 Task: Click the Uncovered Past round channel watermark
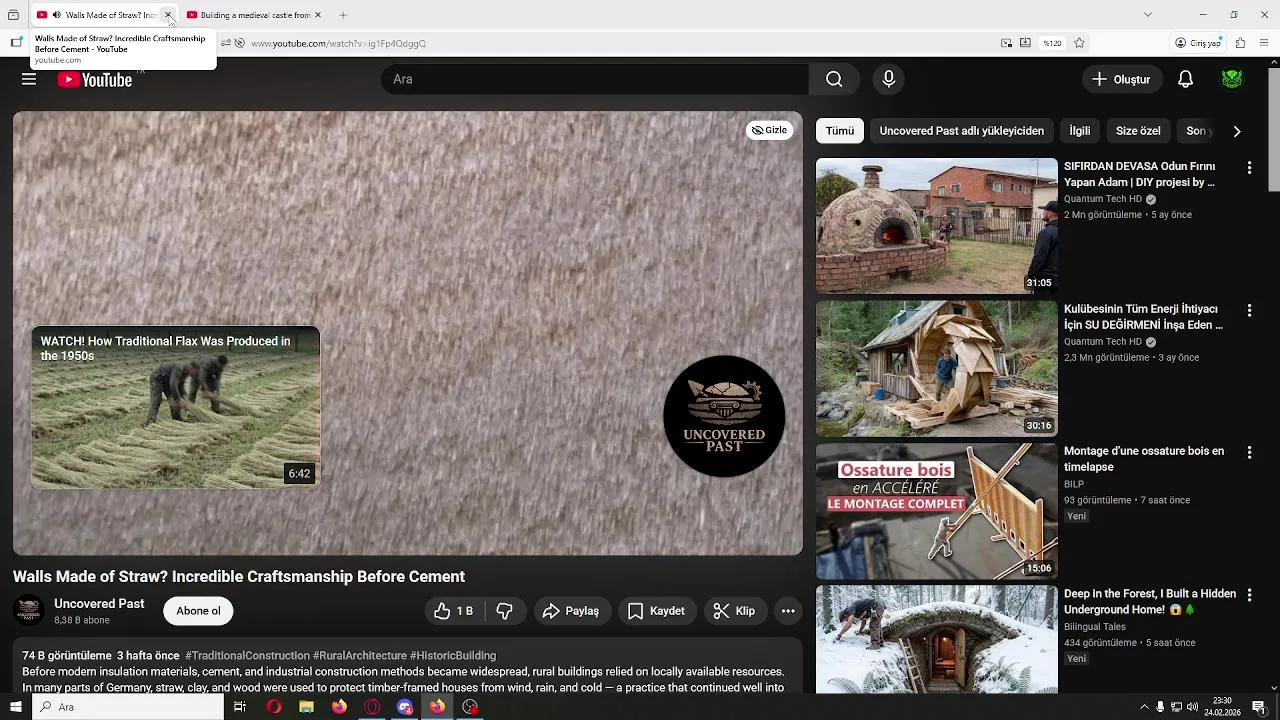pyautogui.click(x=724, y=416)
